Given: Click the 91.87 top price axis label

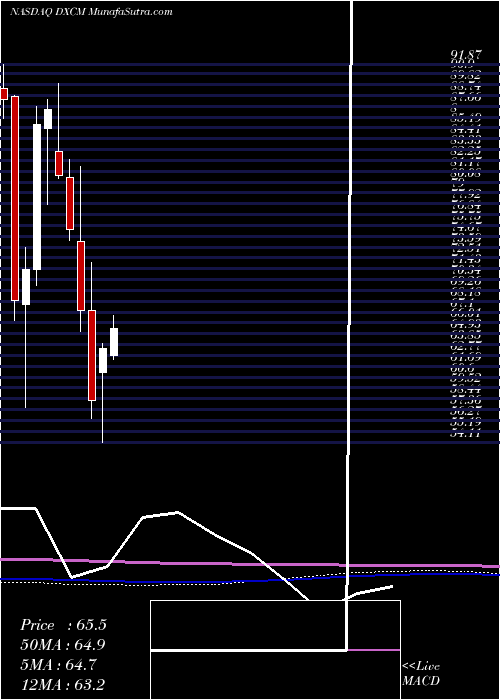Looking at the screenshot, I should [x=466, y=55].
